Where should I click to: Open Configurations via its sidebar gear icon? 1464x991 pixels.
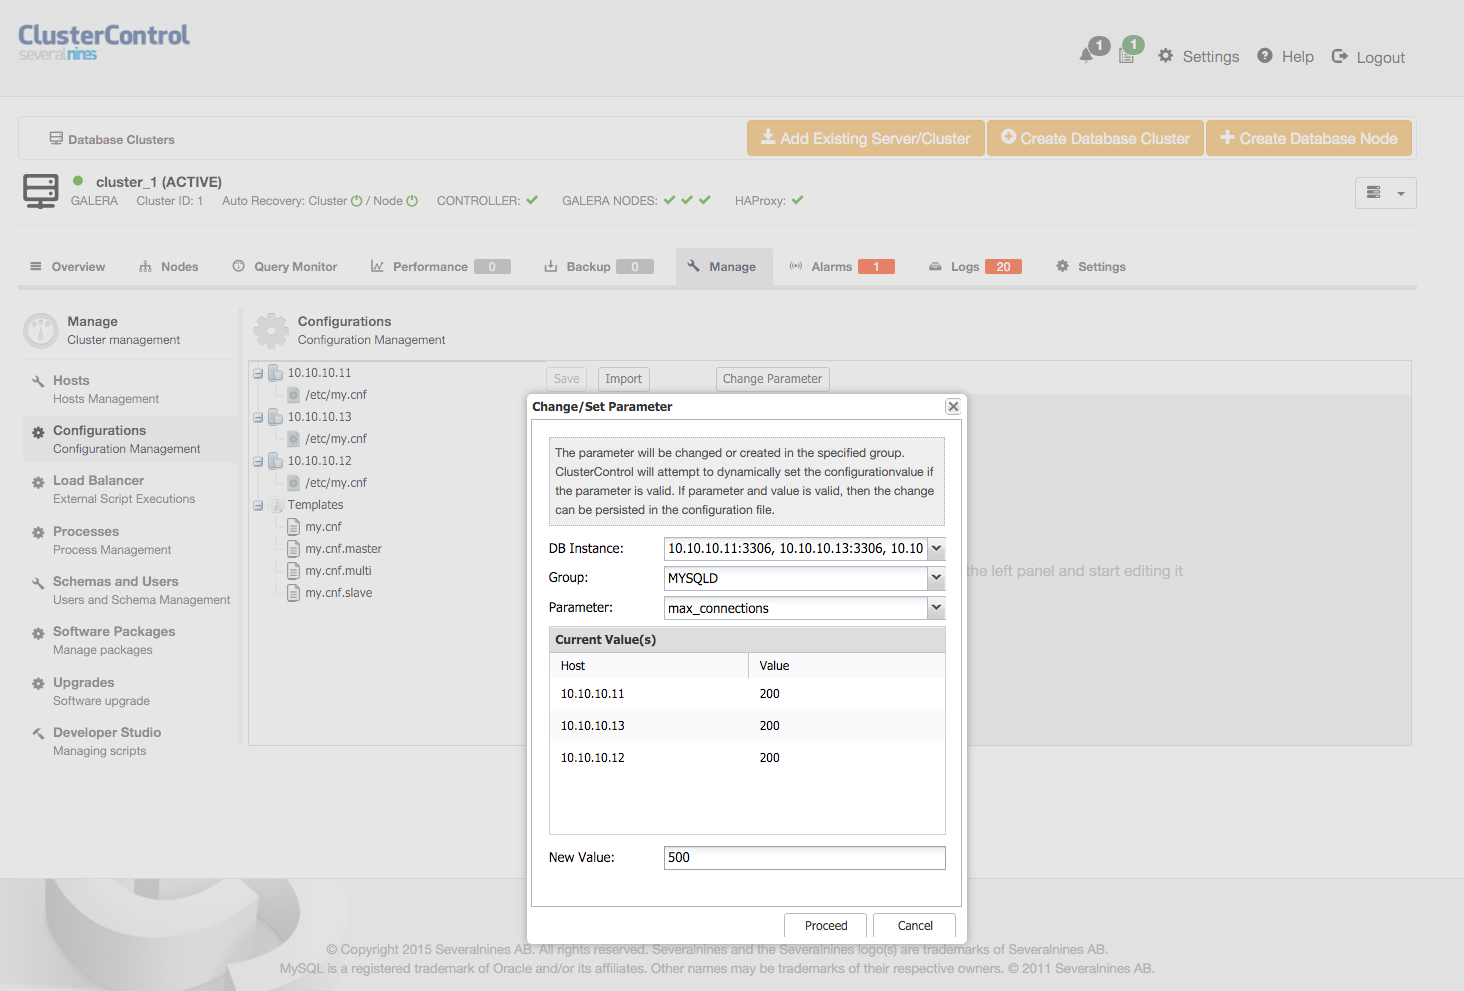pyautogui.click(x=38, y=432)
